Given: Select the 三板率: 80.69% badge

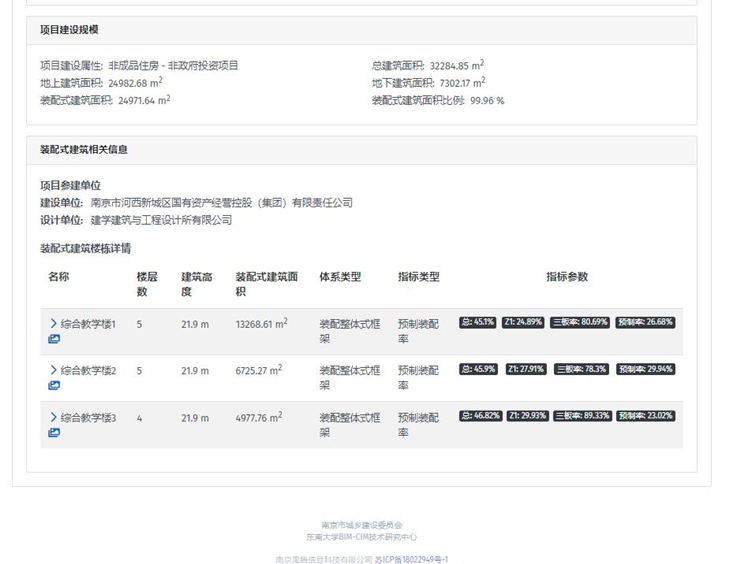Looking at the screenshot, I should coord(581,322).
